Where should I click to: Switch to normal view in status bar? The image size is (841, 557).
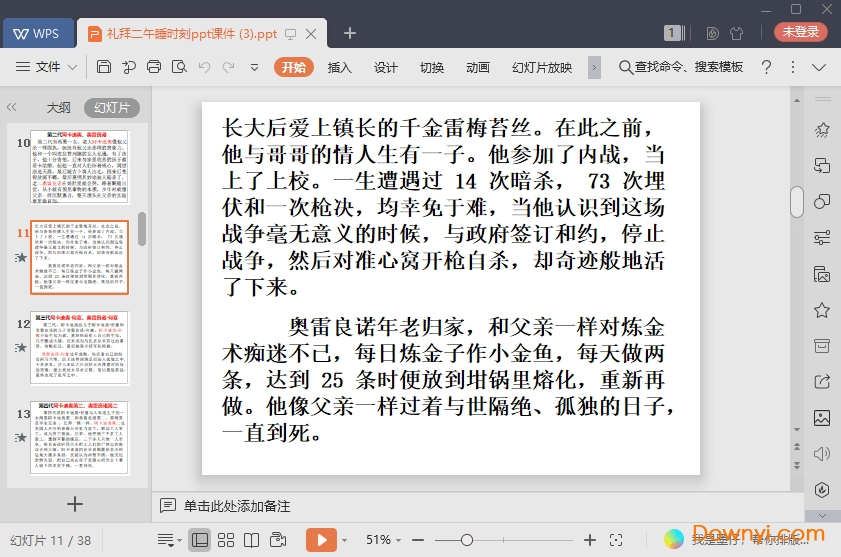click(200, 540)
